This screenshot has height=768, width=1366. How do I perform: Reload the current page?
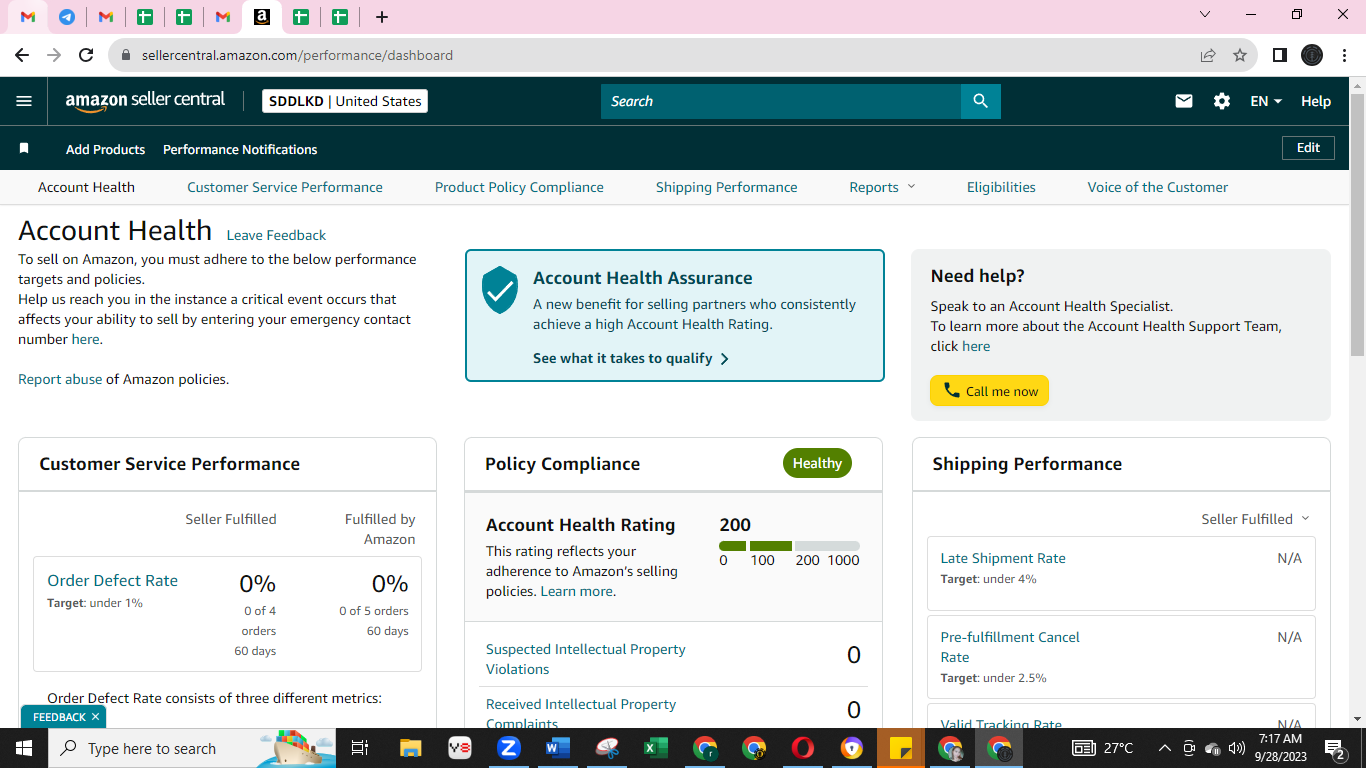86,55
